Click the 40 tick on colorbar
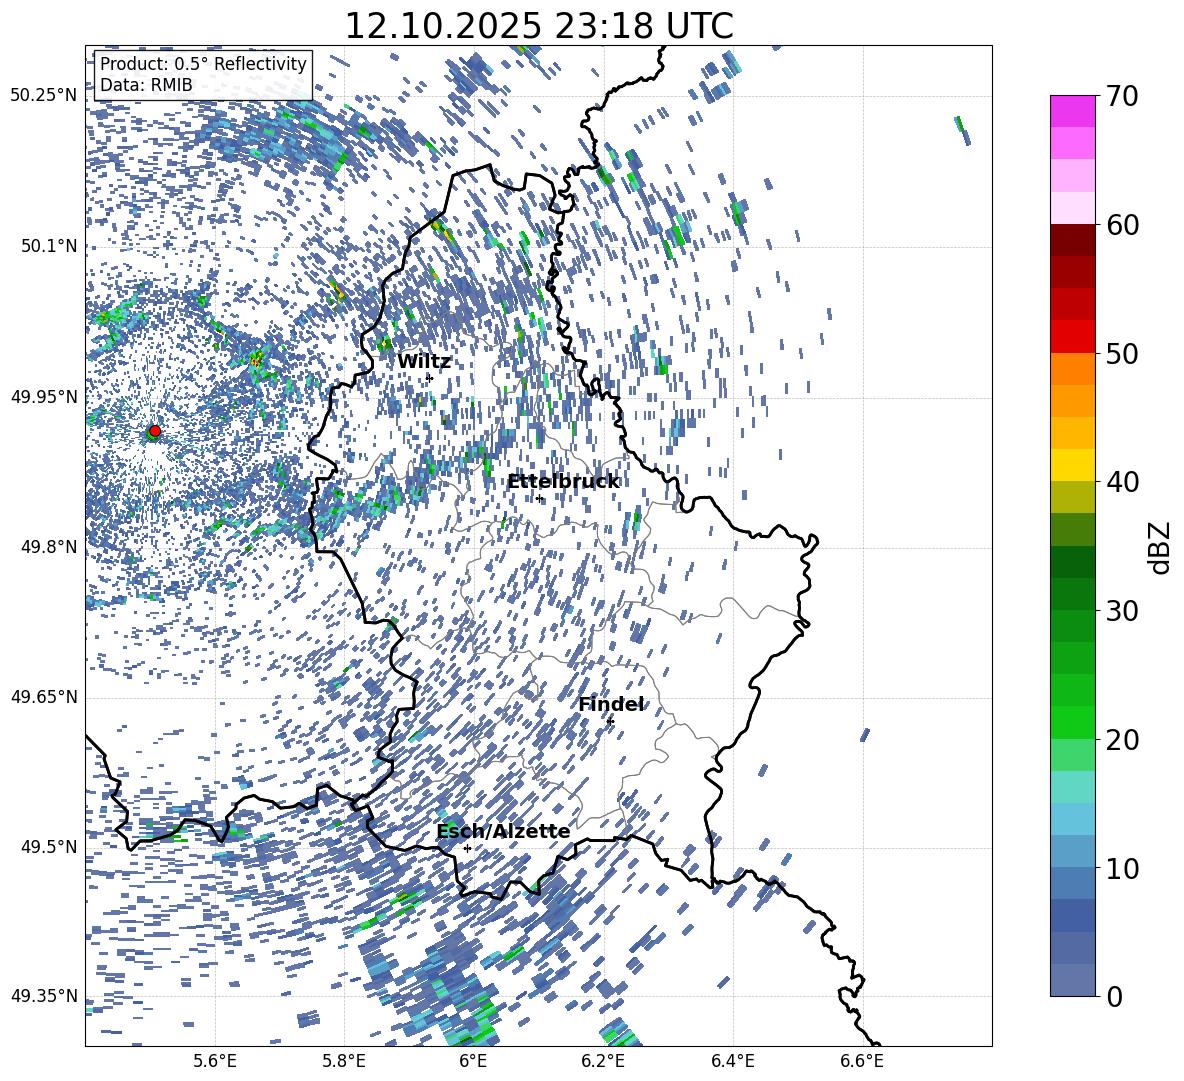This screenshot has width=1184, height=1081. click(1122, 482)
